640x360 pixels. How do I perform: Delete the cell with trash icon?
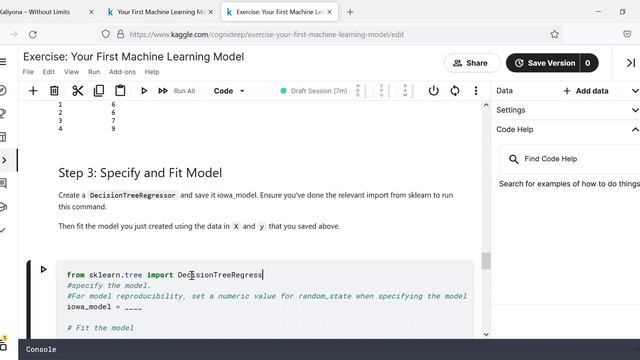(54, 91)
